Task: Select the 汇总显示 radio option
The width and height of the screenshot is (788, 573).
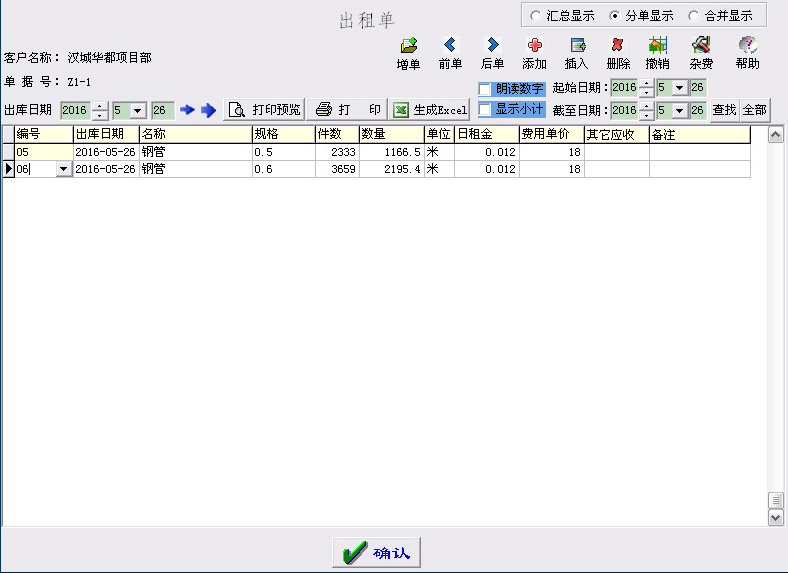Action: 536,16
